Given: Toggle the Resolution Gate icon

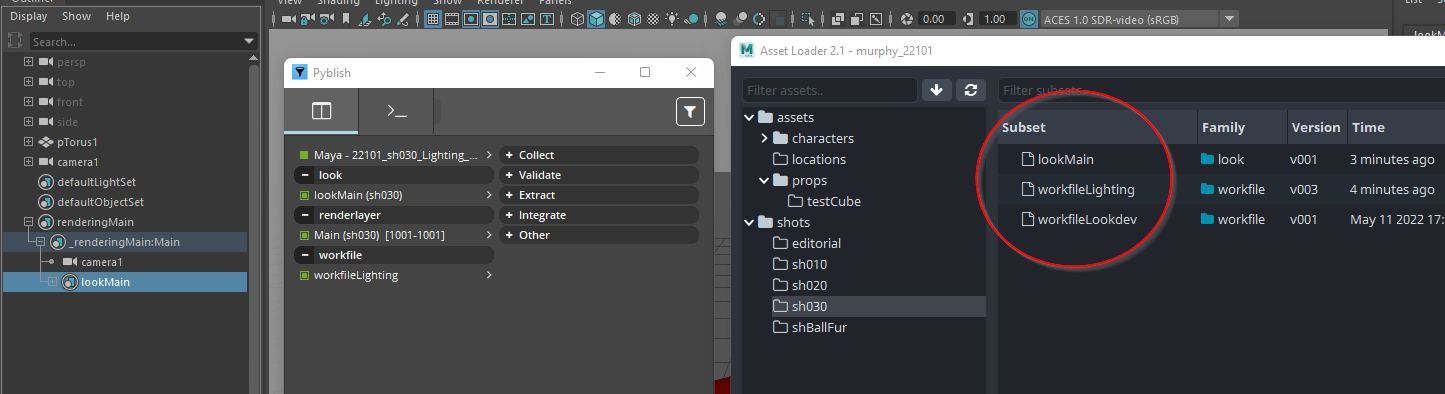Looking at the screenshot, I should [471, 19].
